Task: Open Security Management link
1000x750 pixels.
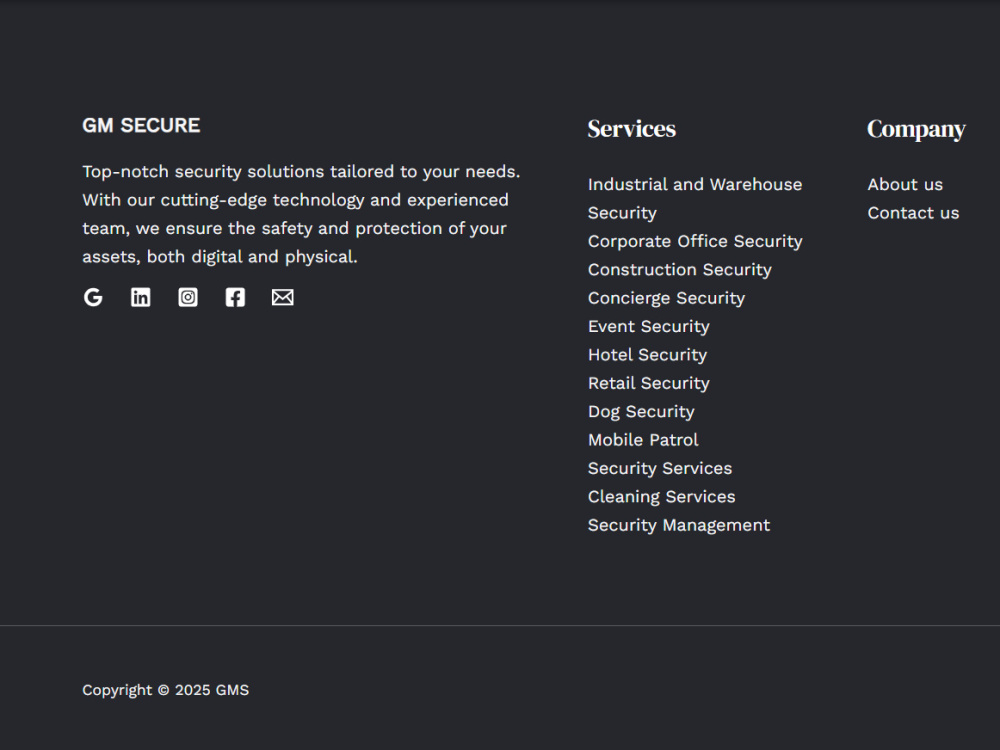Action: tap(679, 525)
